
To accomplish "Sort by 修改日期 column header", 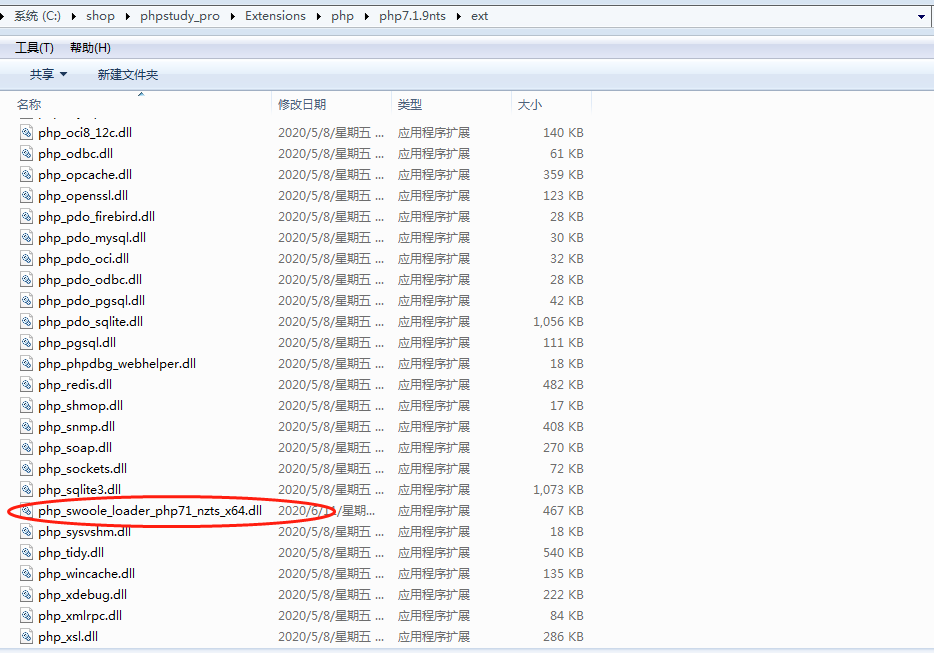I will pos(302,105).
